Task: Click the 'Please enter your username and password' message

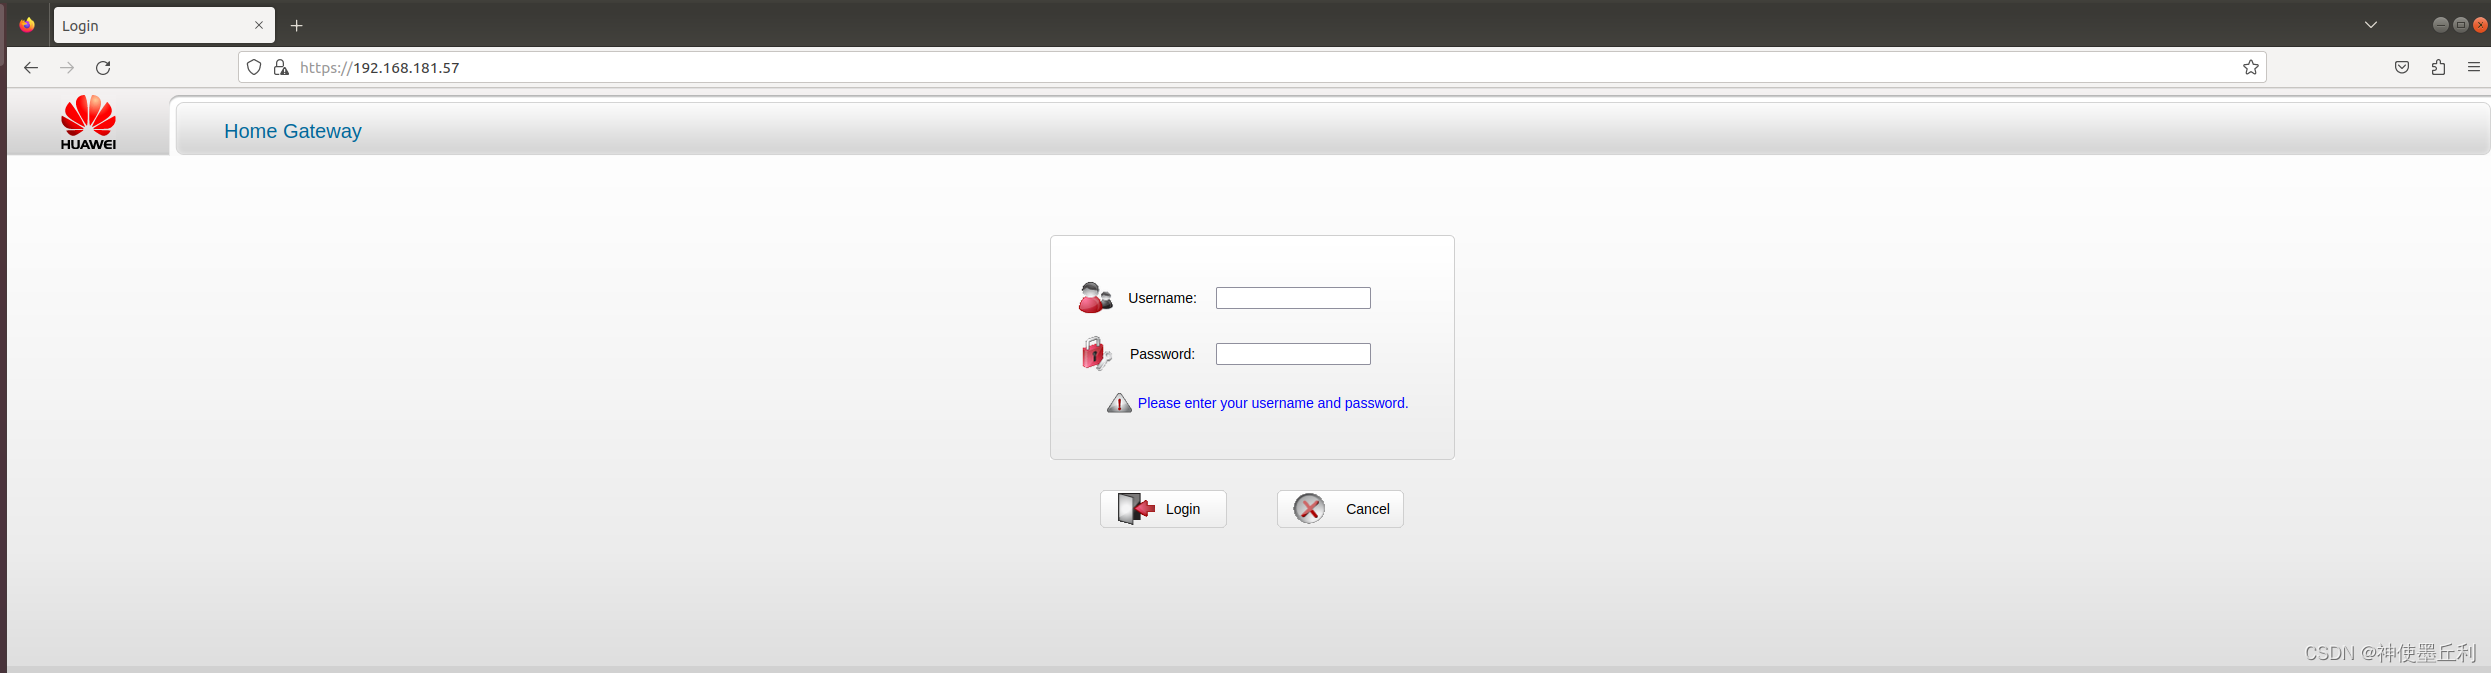Action: pos(1272,403)
